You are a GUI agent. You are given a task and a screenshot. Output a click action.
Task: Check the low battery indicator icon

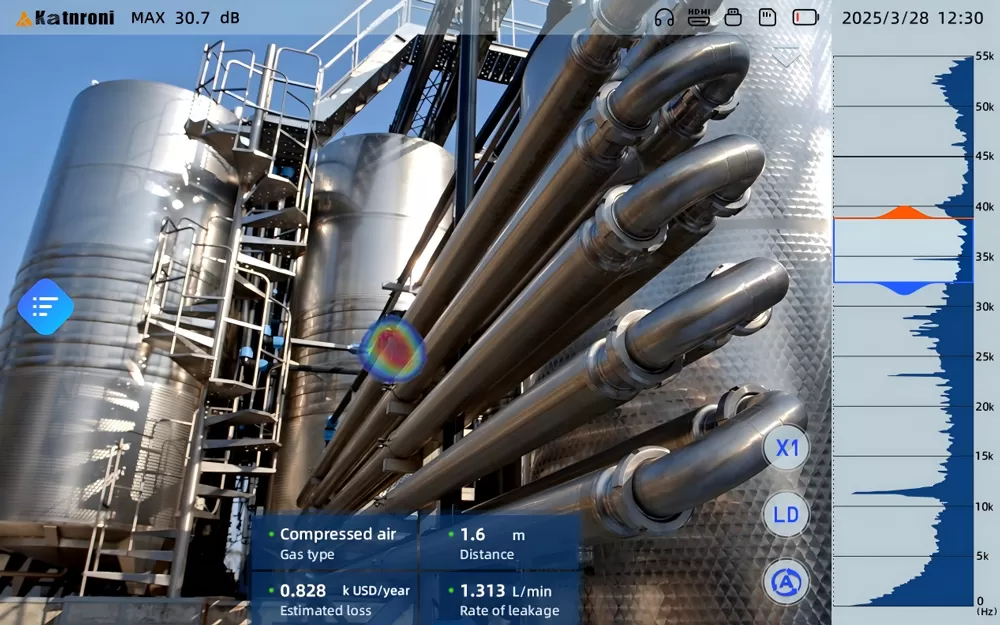click(805, 17)
